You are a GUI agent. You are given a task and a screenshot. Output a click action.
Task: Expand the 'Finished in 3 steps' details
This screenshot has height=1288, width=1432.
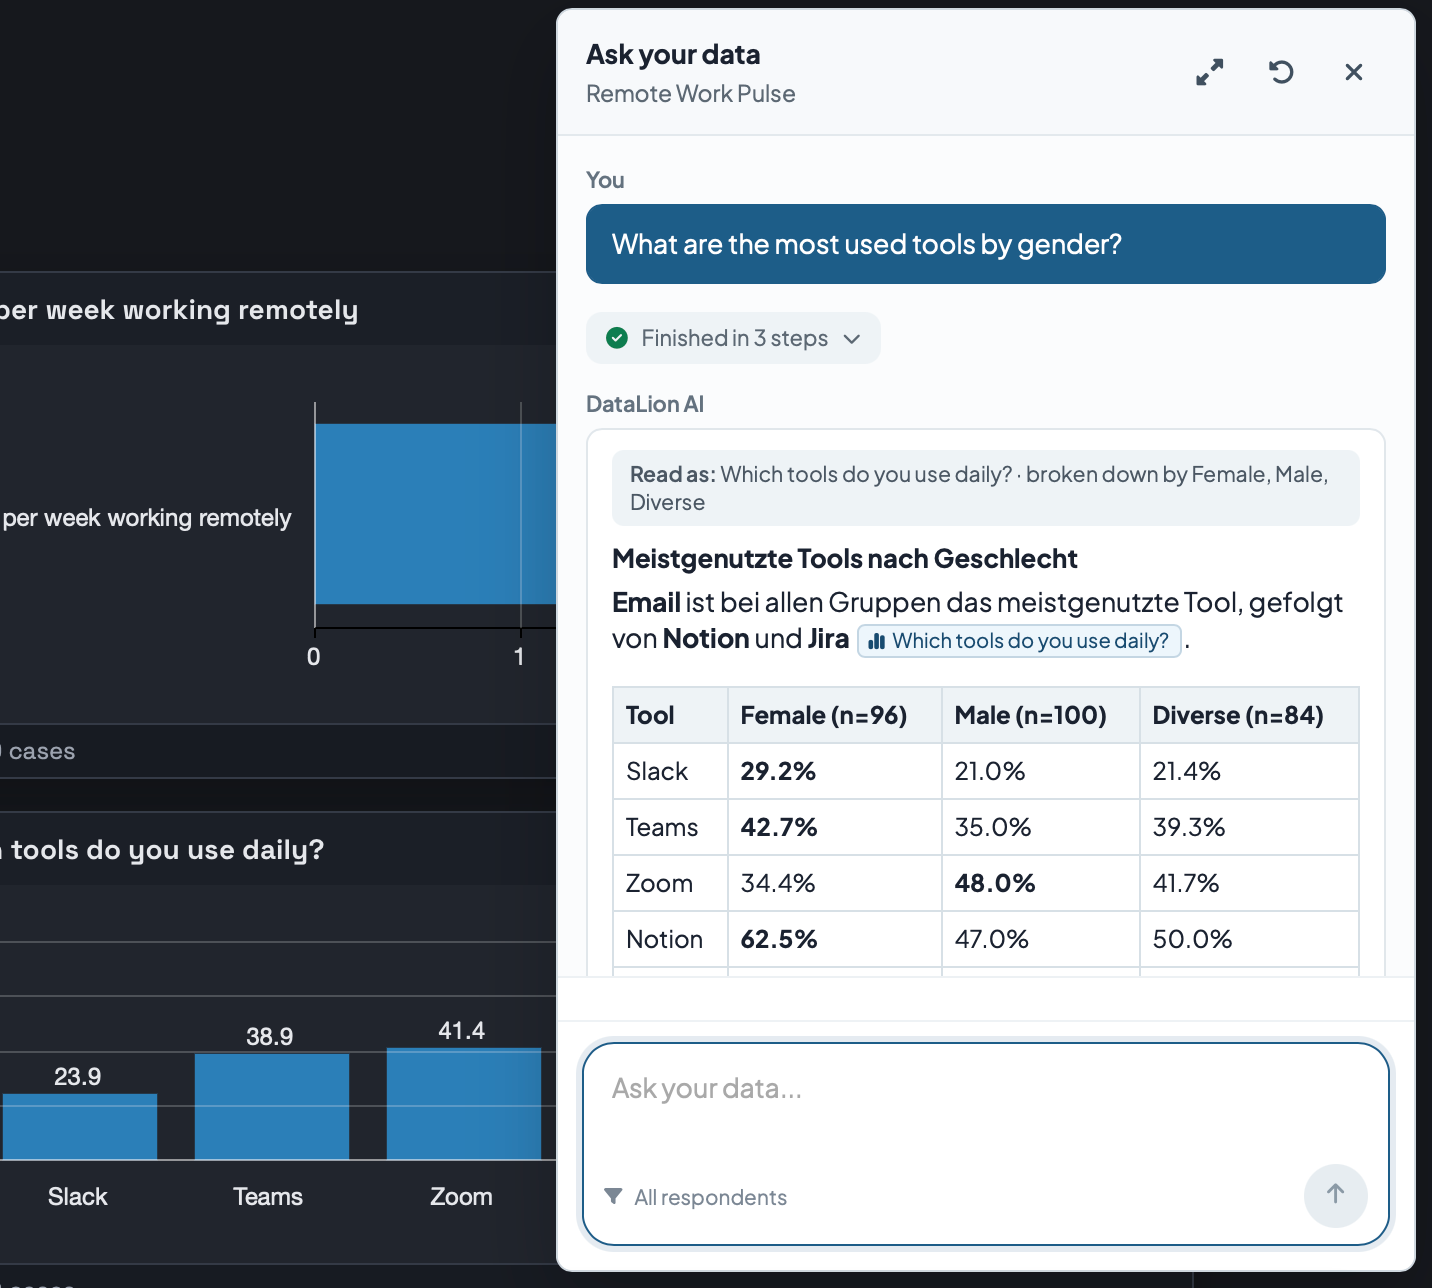733,338
